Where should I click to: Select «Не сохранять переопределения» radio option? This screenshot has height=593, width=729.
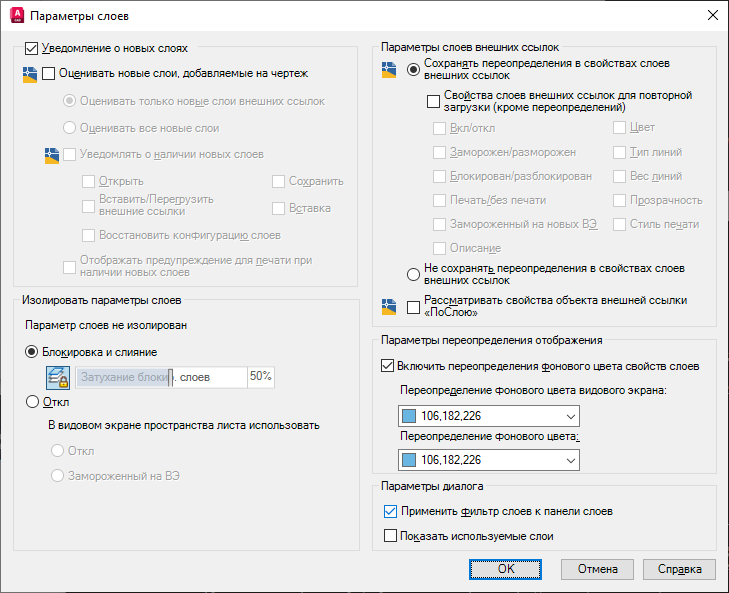click(x=414, y=274)
